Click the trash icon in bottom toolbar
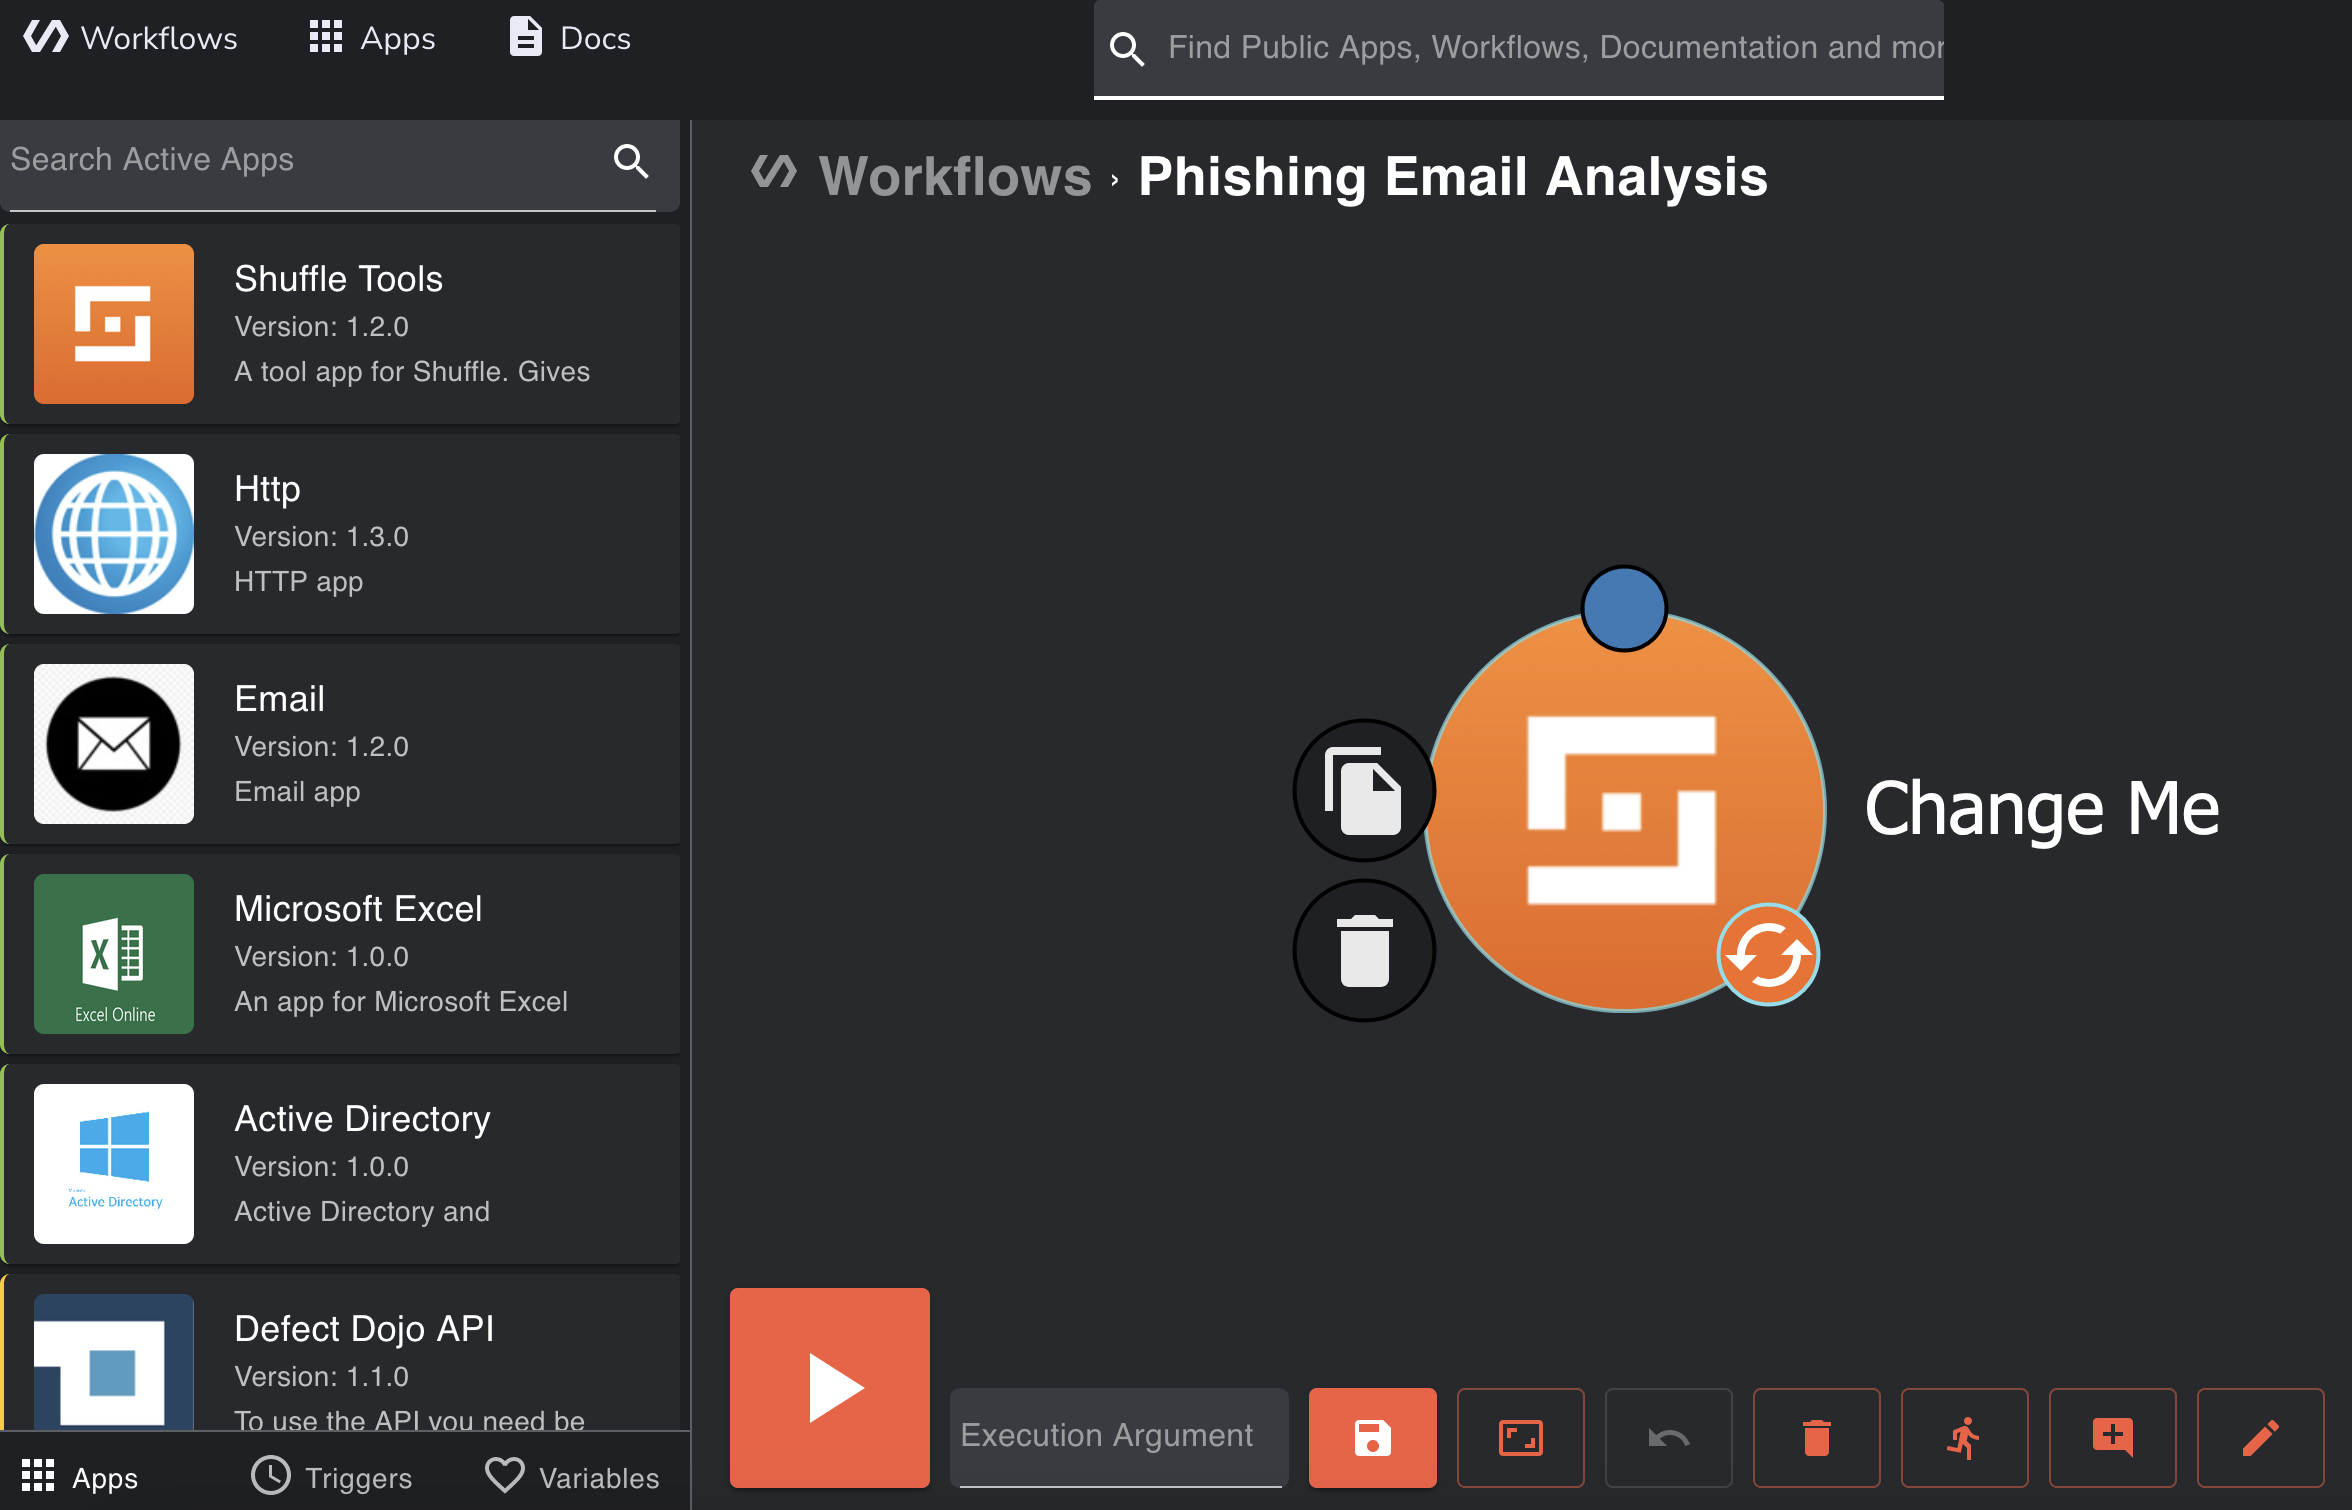Viewport: 2352px width, 1510px height. pos(1816,1438)
